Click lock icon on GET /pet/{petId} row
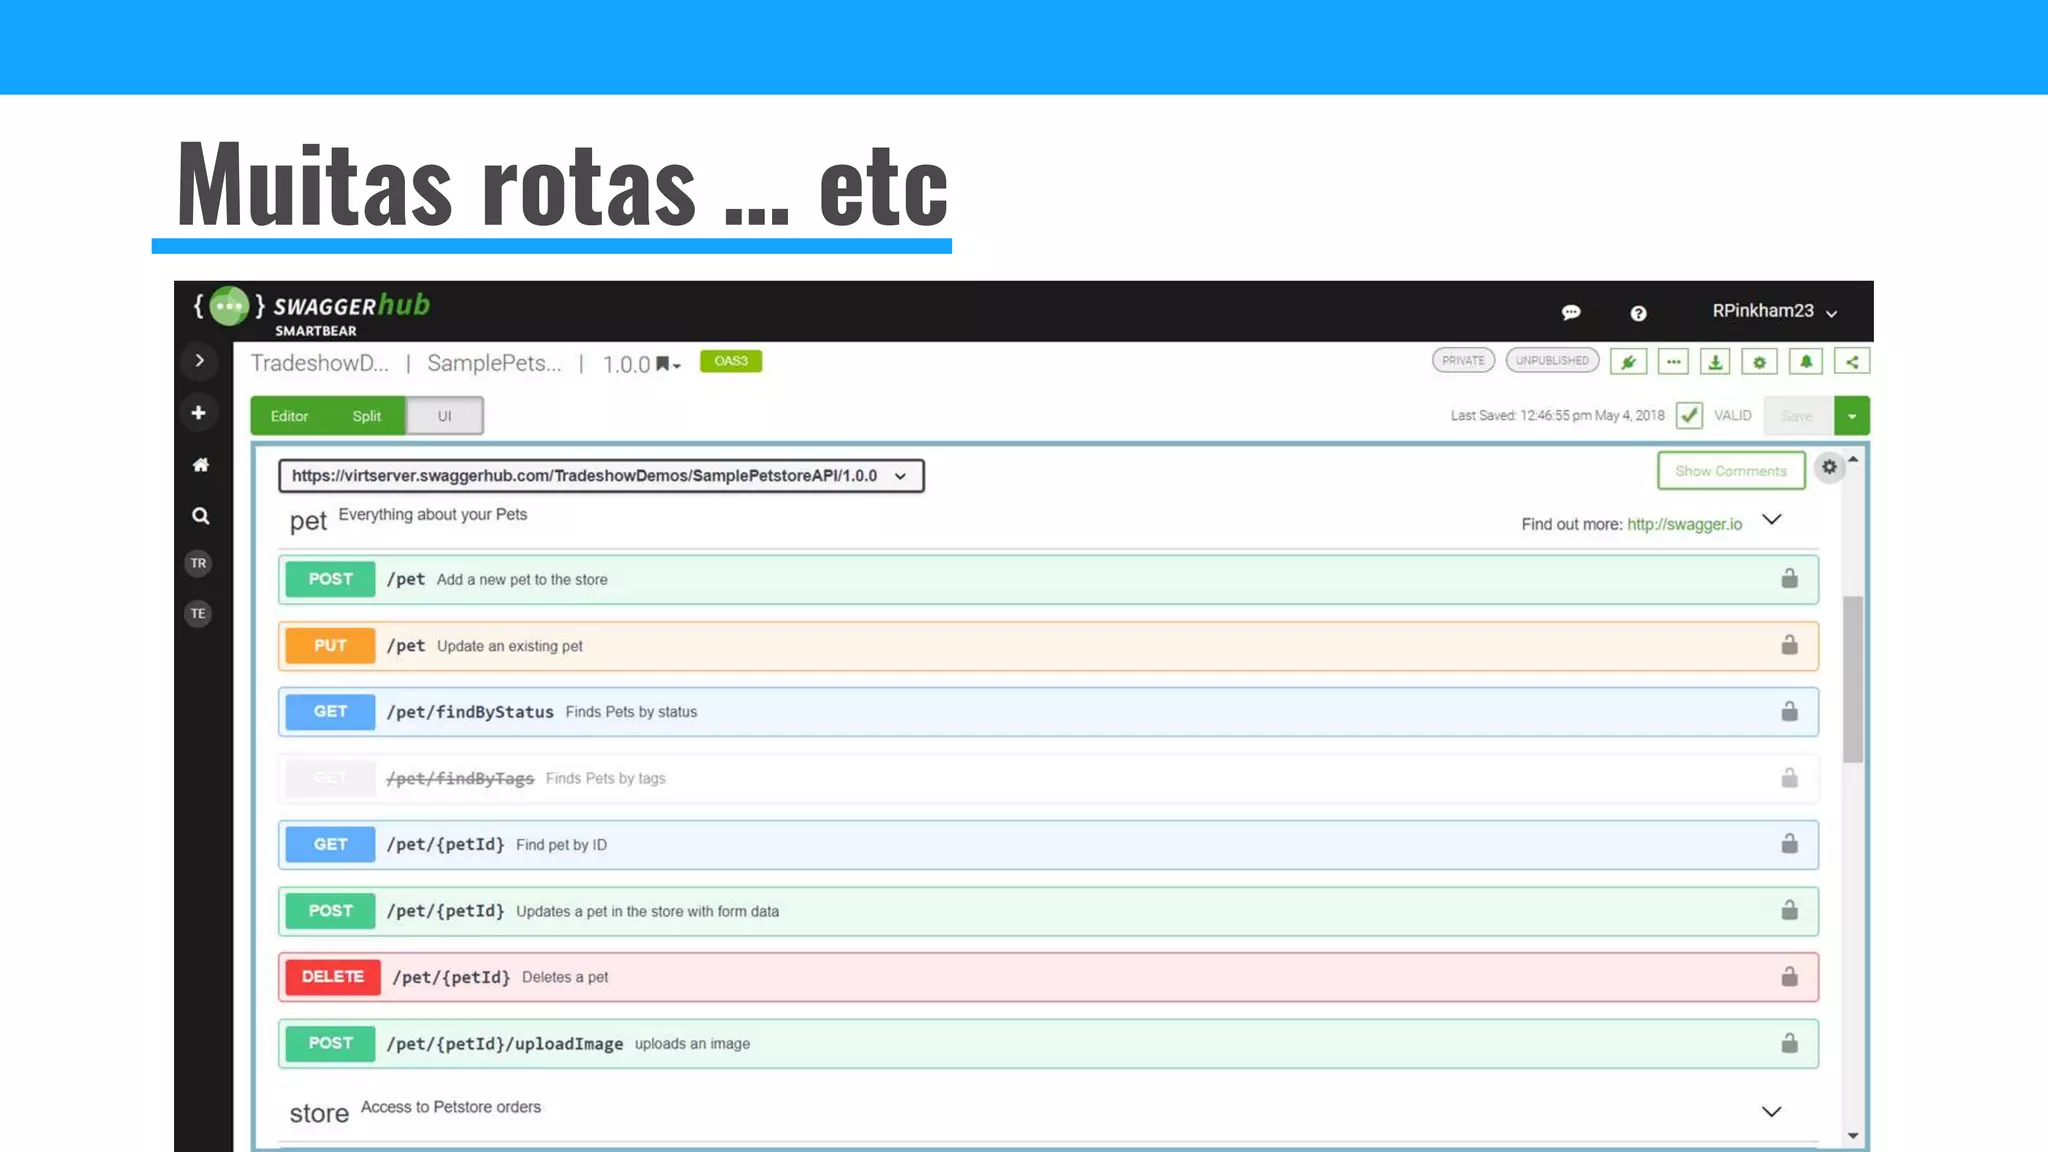2048x1152 pixels. (x=1789, y=843)
